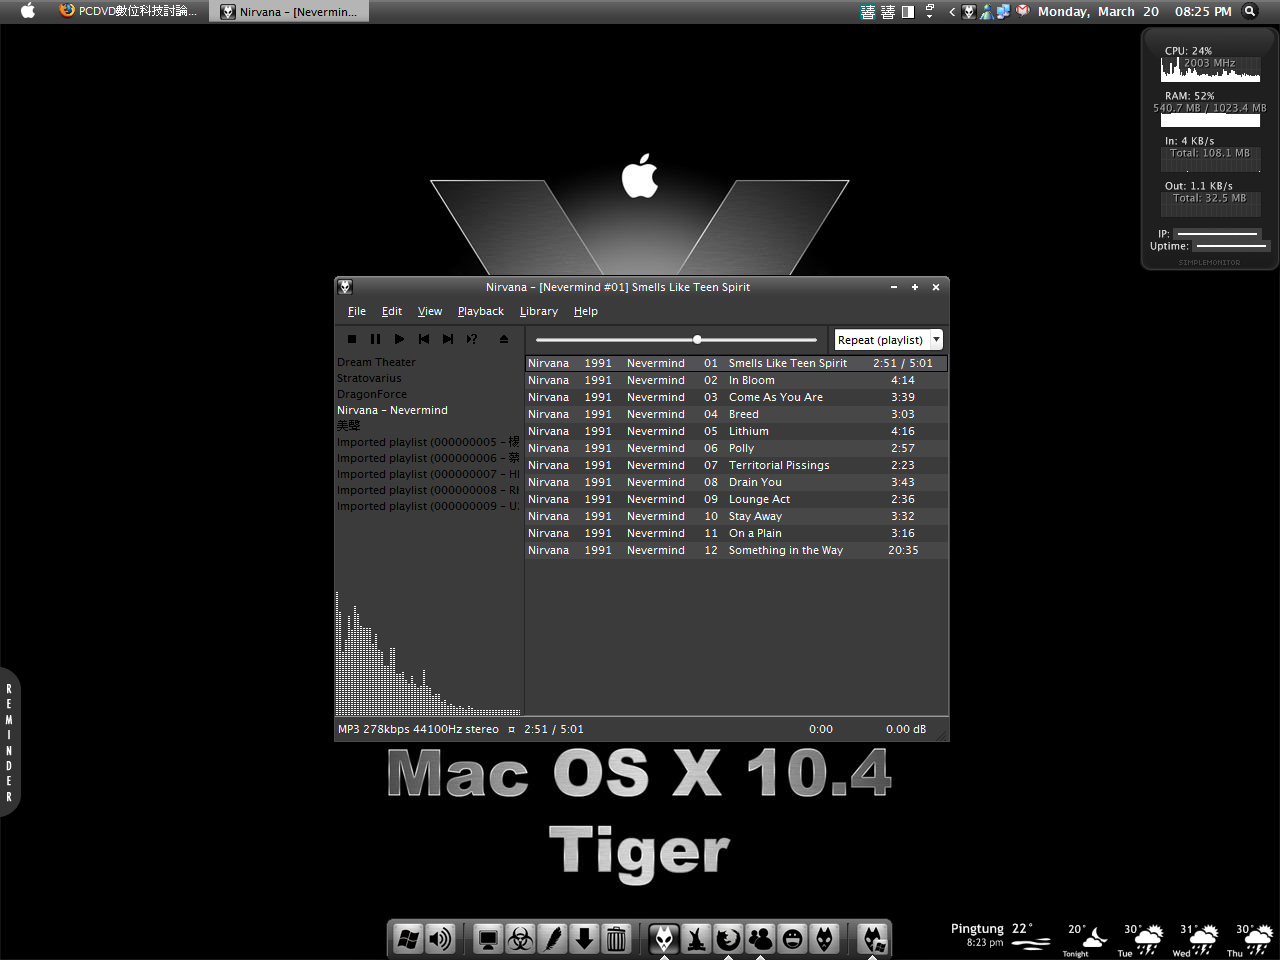
Task: Select the Stratovarius playlist
Action: pyautogui.click(x=369, y=378)
